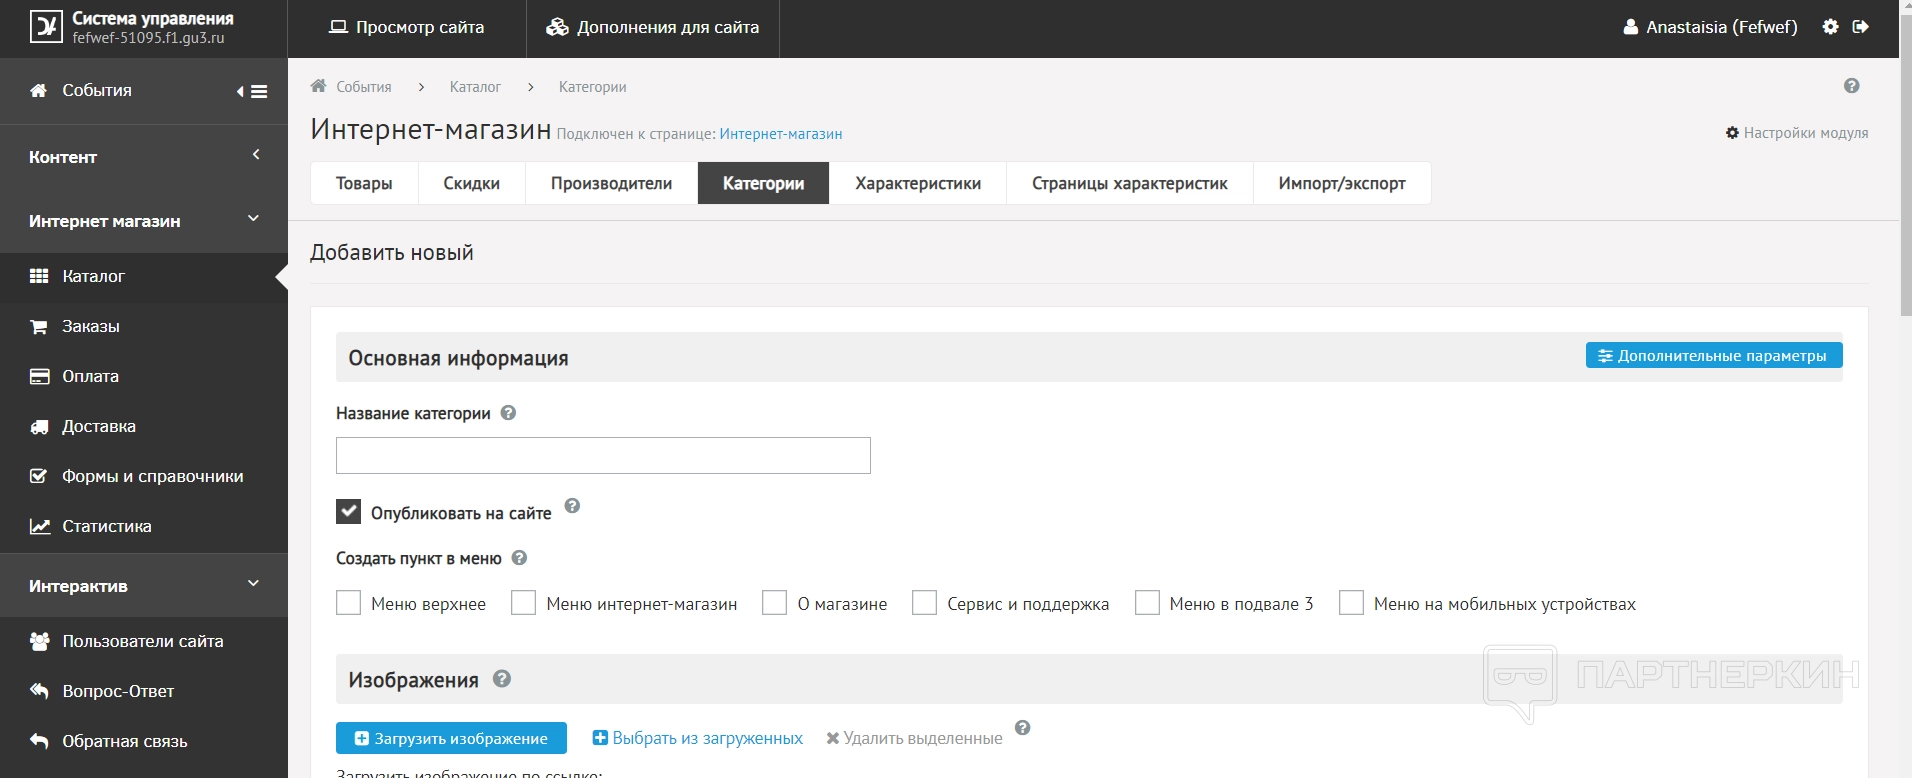Click Дополнительные параметры button
This screenshot has height=778, width=1912.
tap(1713, 355)
